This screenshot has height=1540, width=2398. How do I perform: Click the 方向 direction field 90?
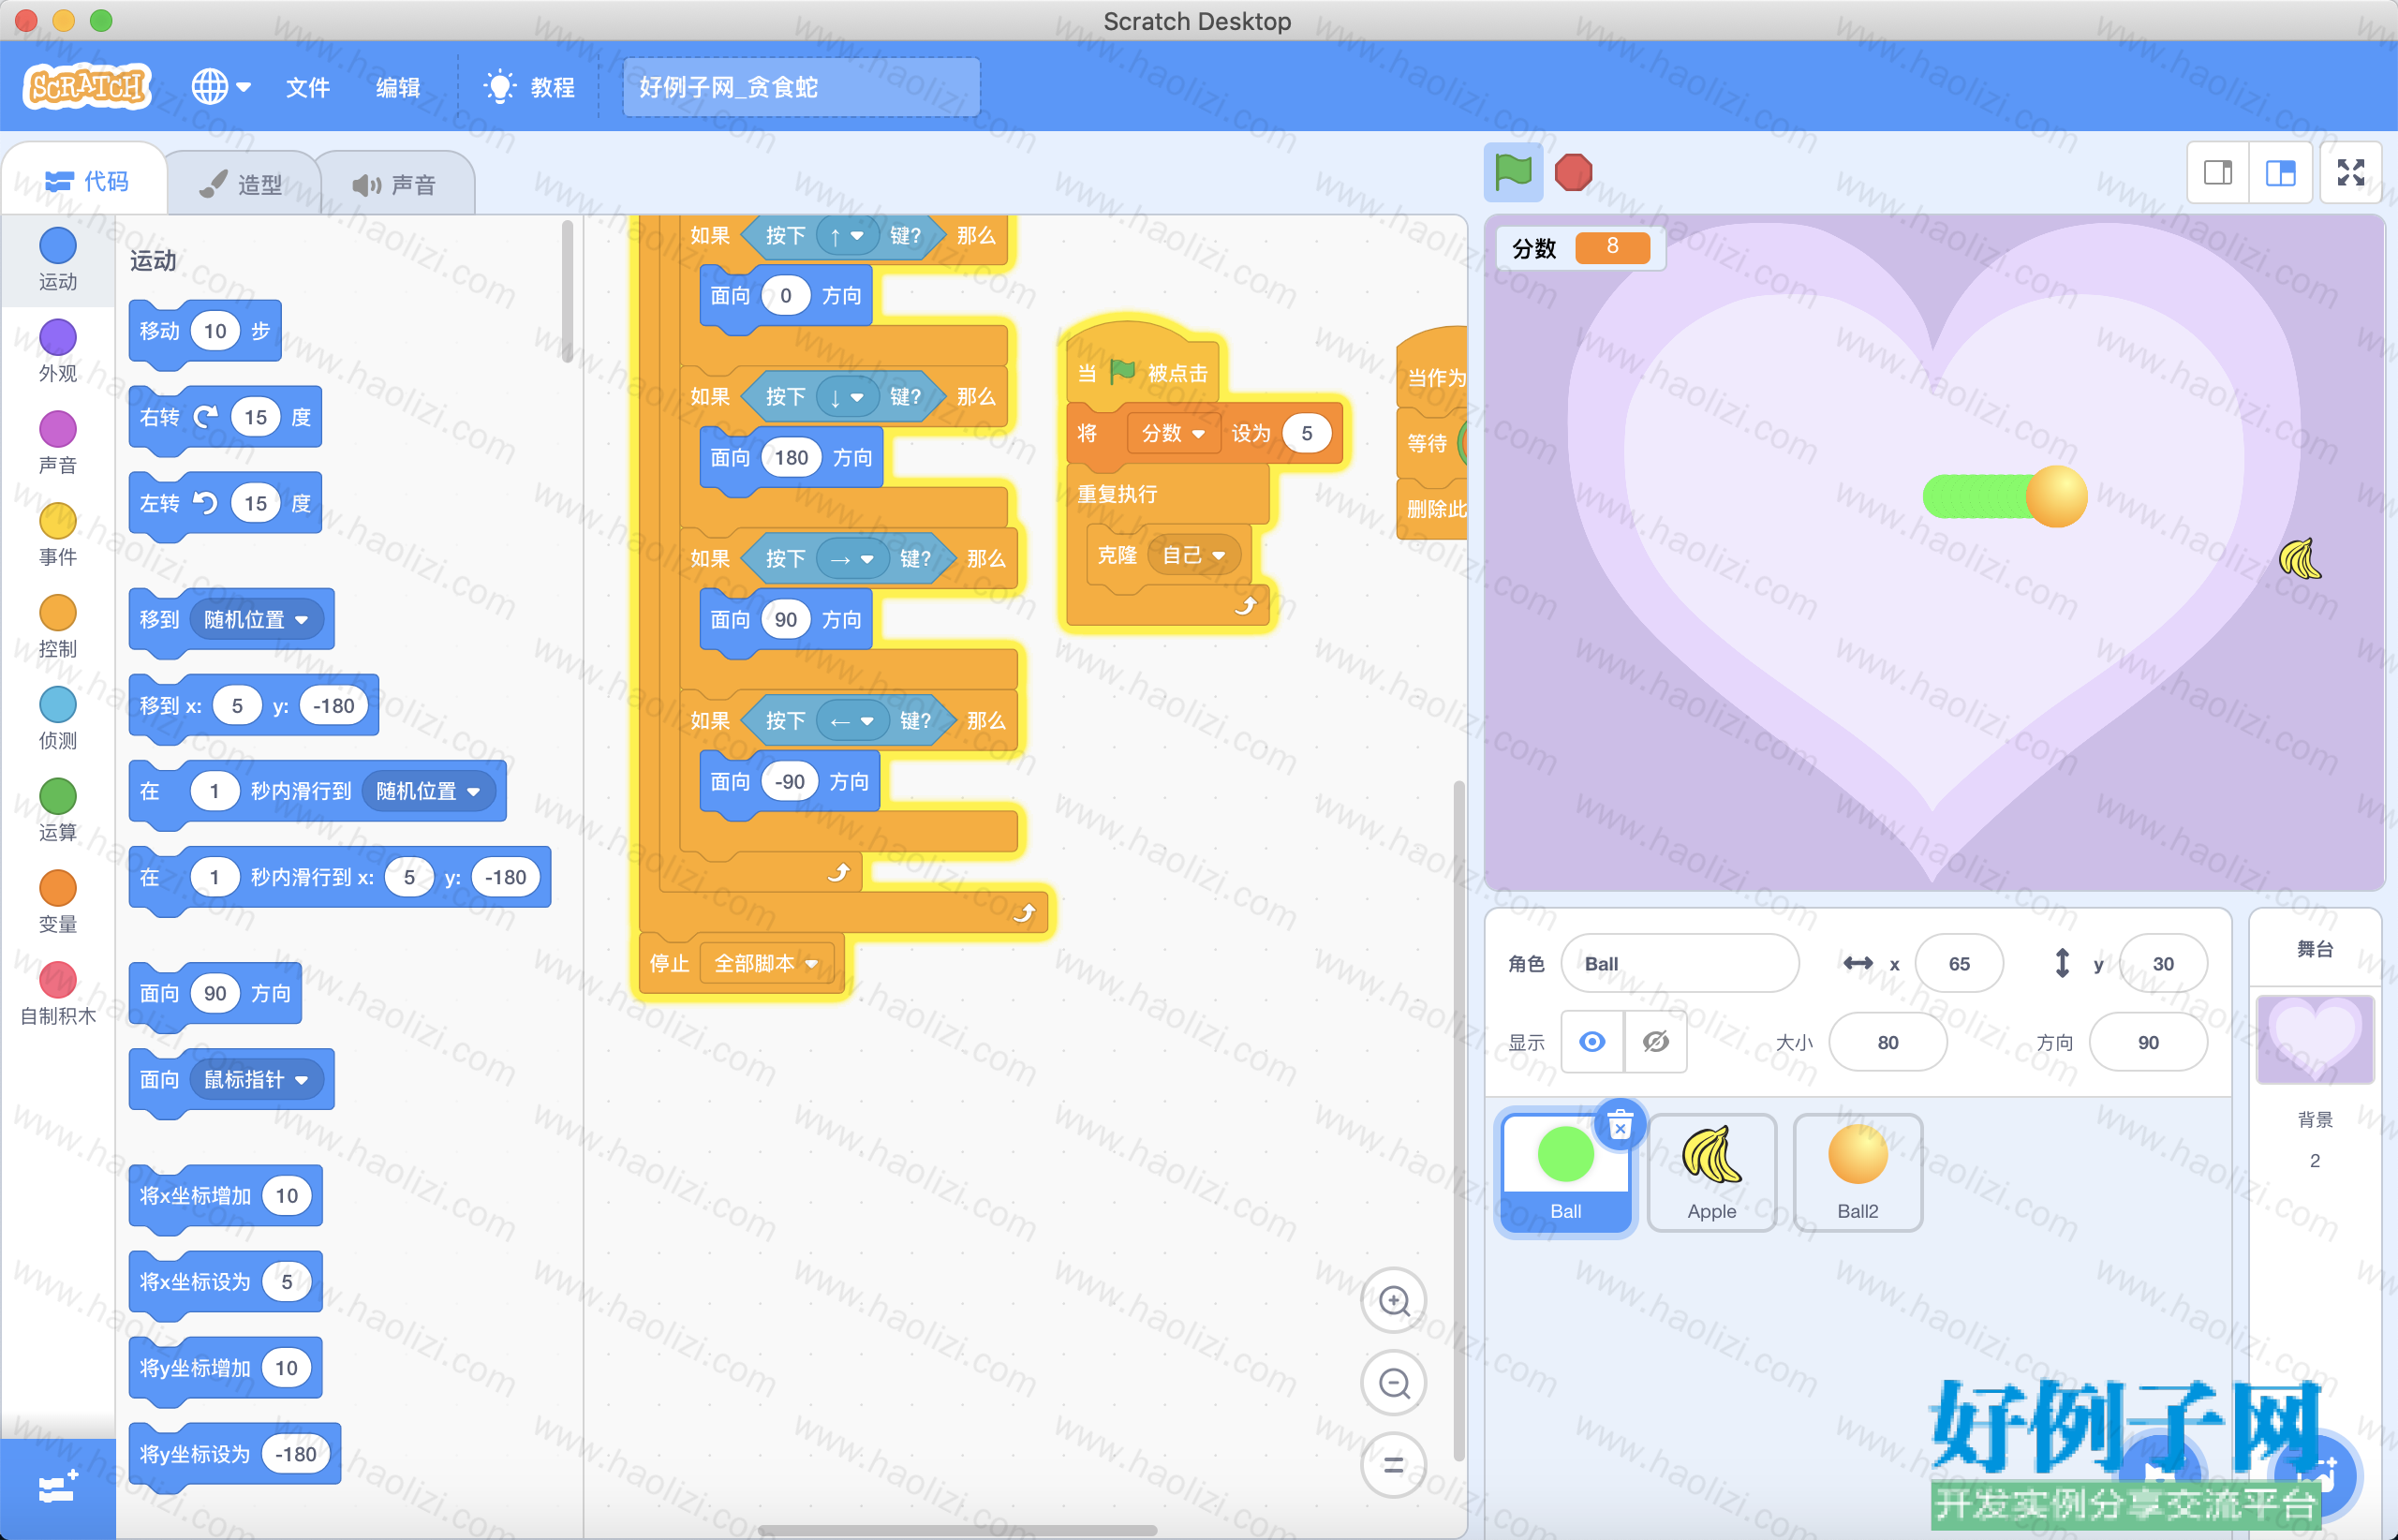(x=2147, y=1042)
